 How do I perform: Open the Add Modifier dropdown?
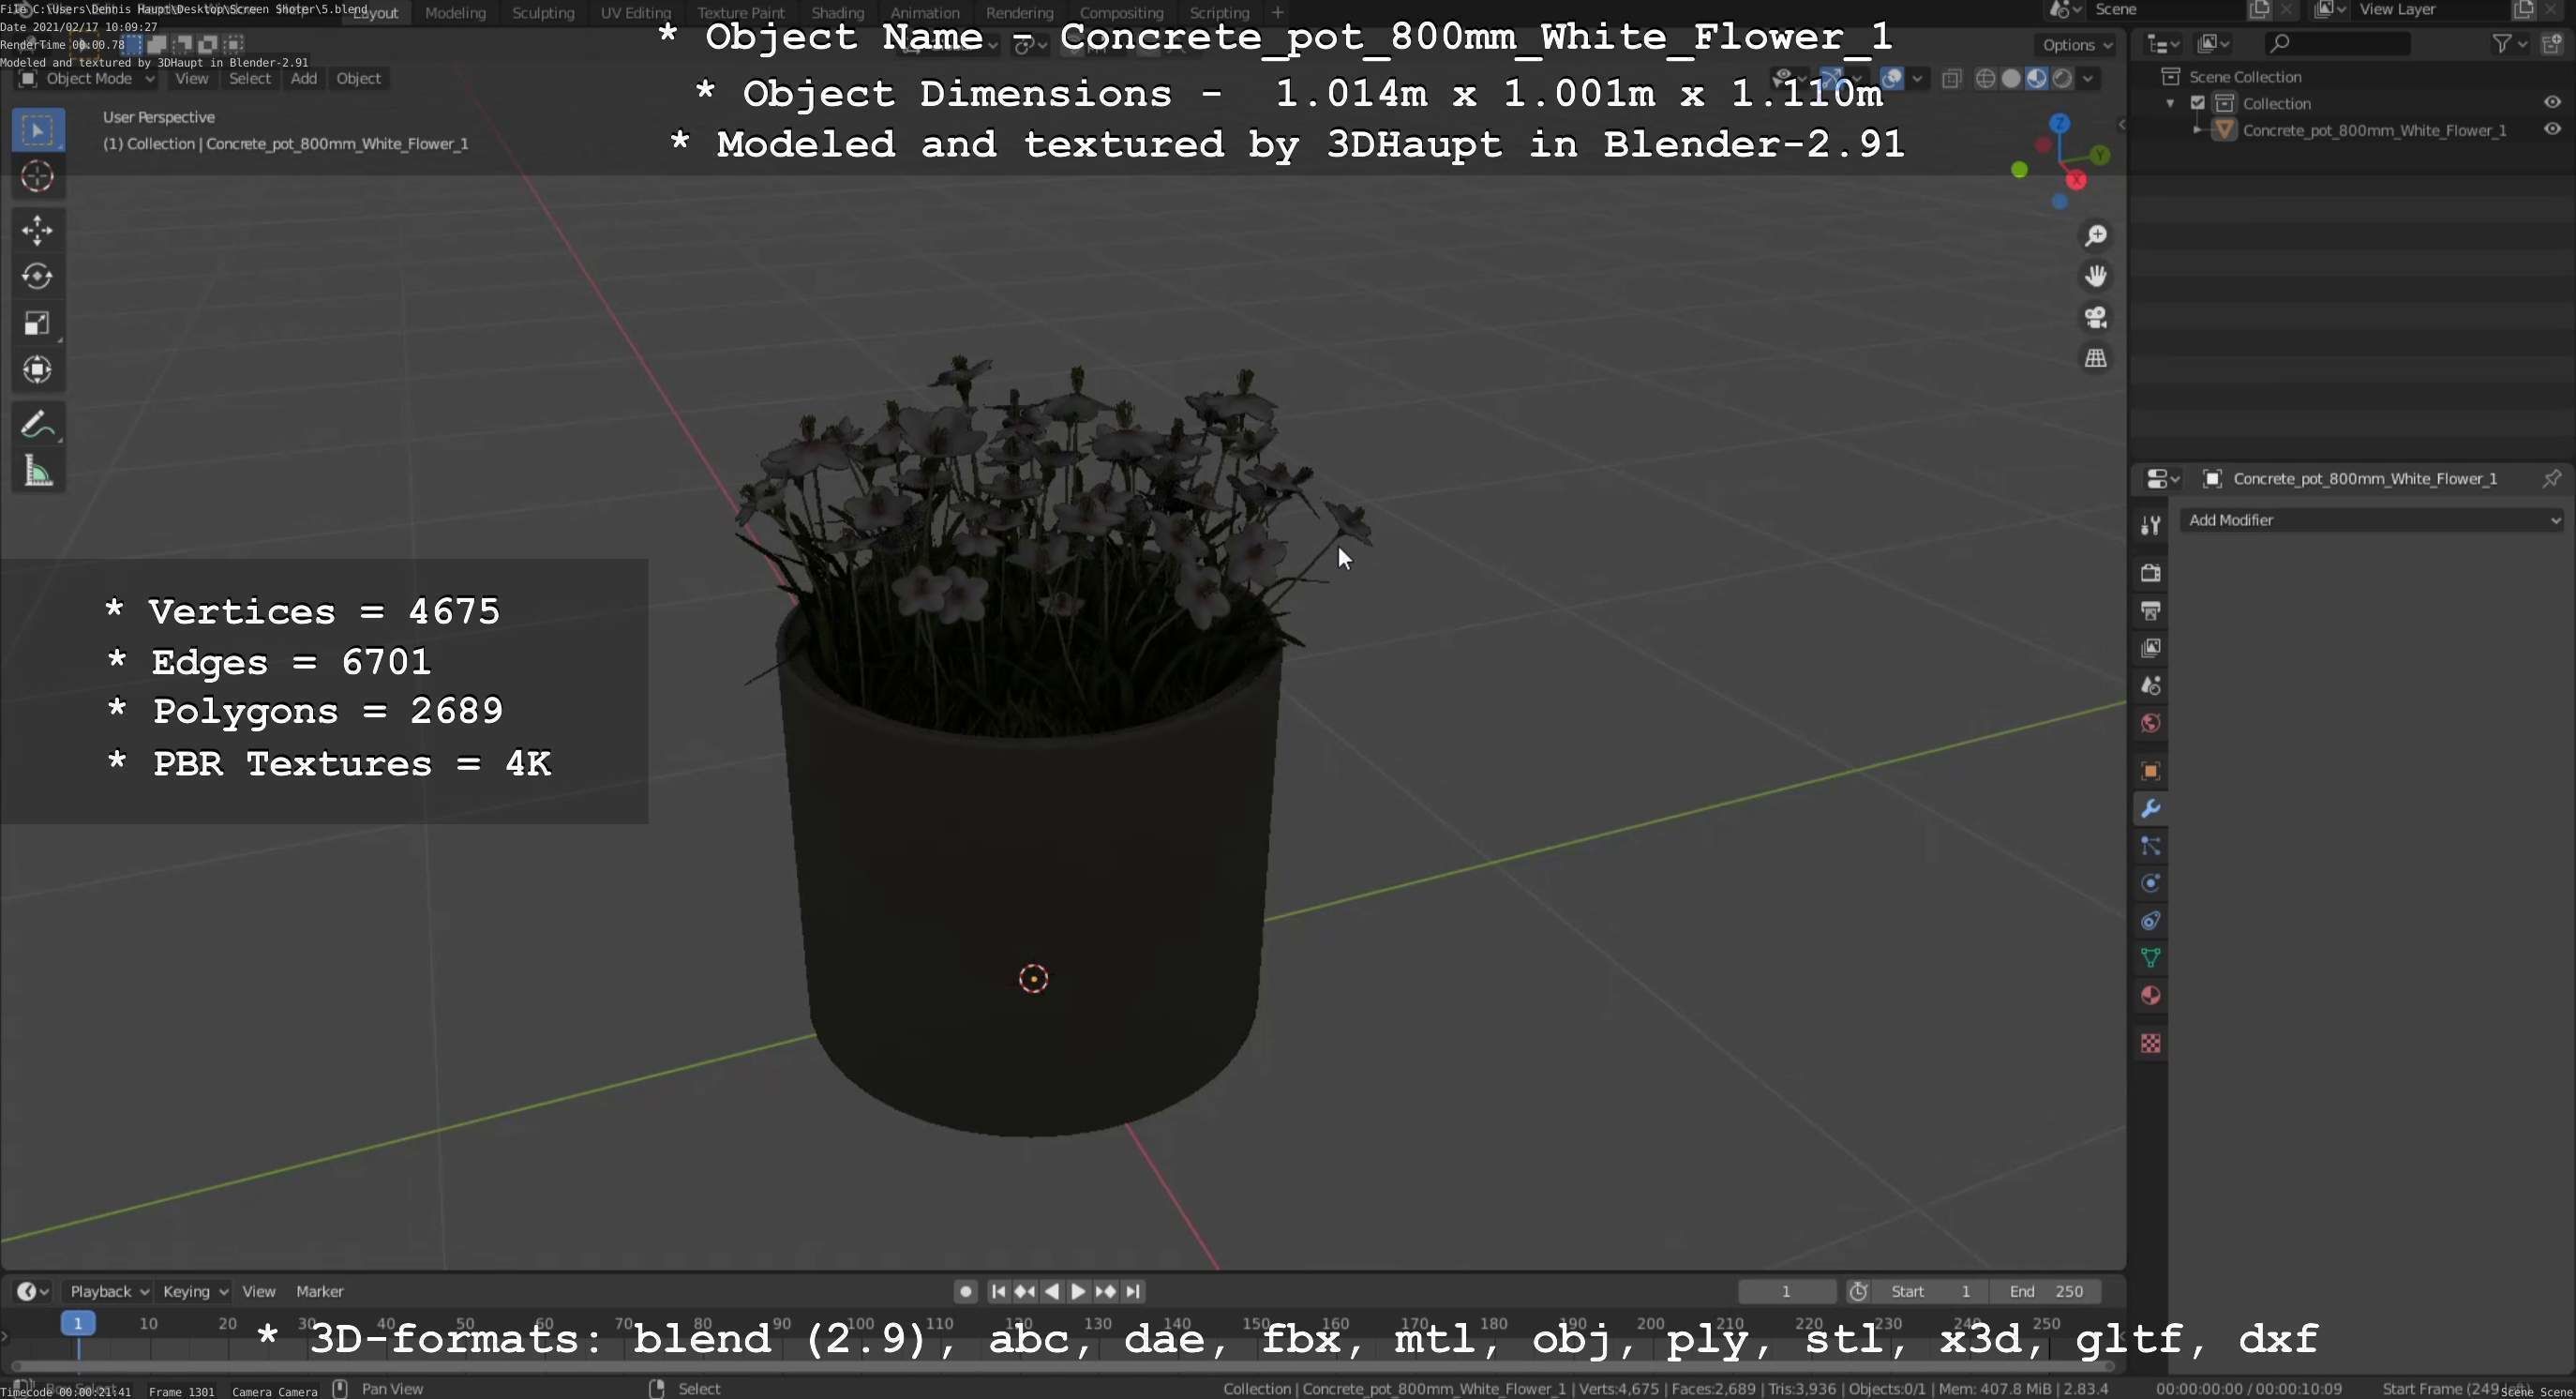pos(2371,521)
